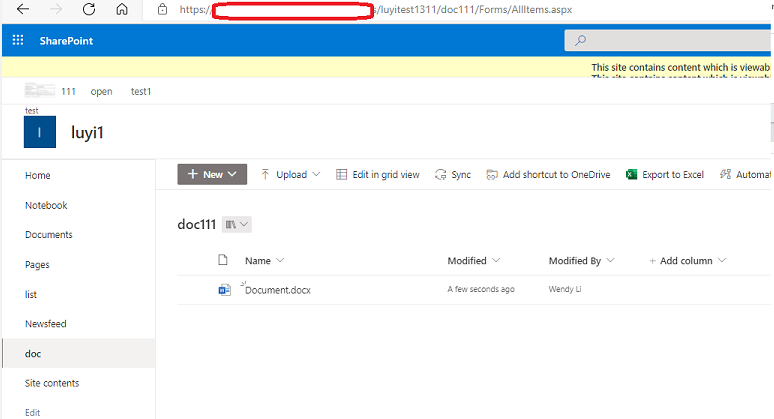
Task: Click 'A few seconds ago' modified value
Action: tap(481, 289)
